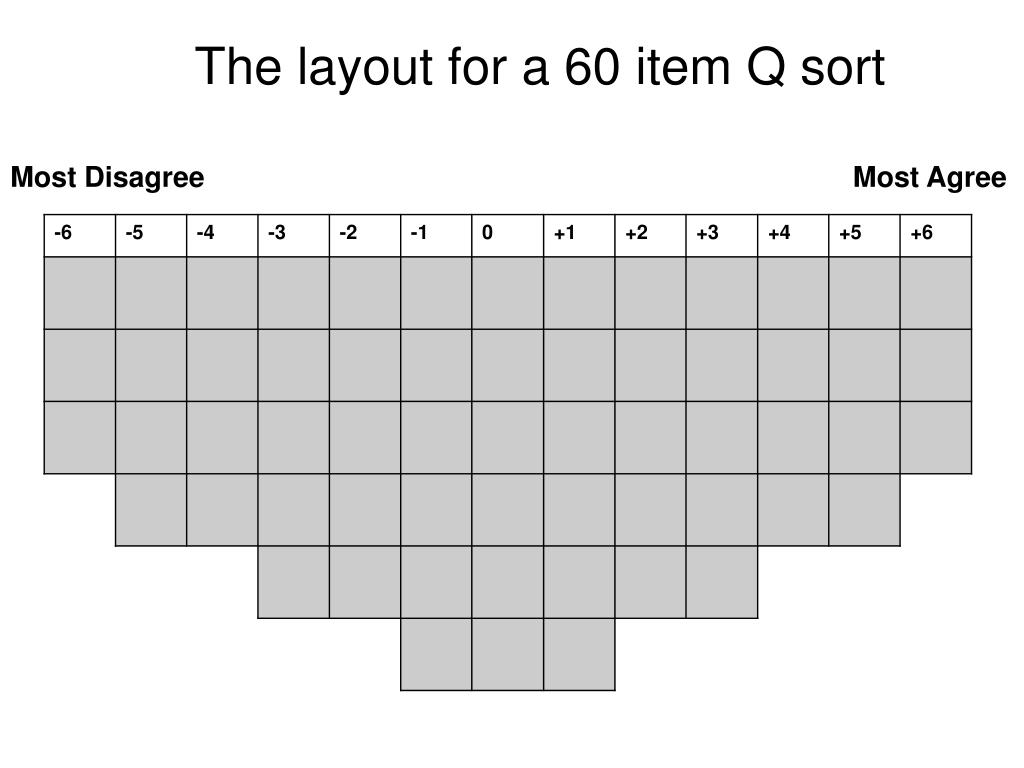
Task: Click the +2 column header cell
Action: click(x=650, y=236)
